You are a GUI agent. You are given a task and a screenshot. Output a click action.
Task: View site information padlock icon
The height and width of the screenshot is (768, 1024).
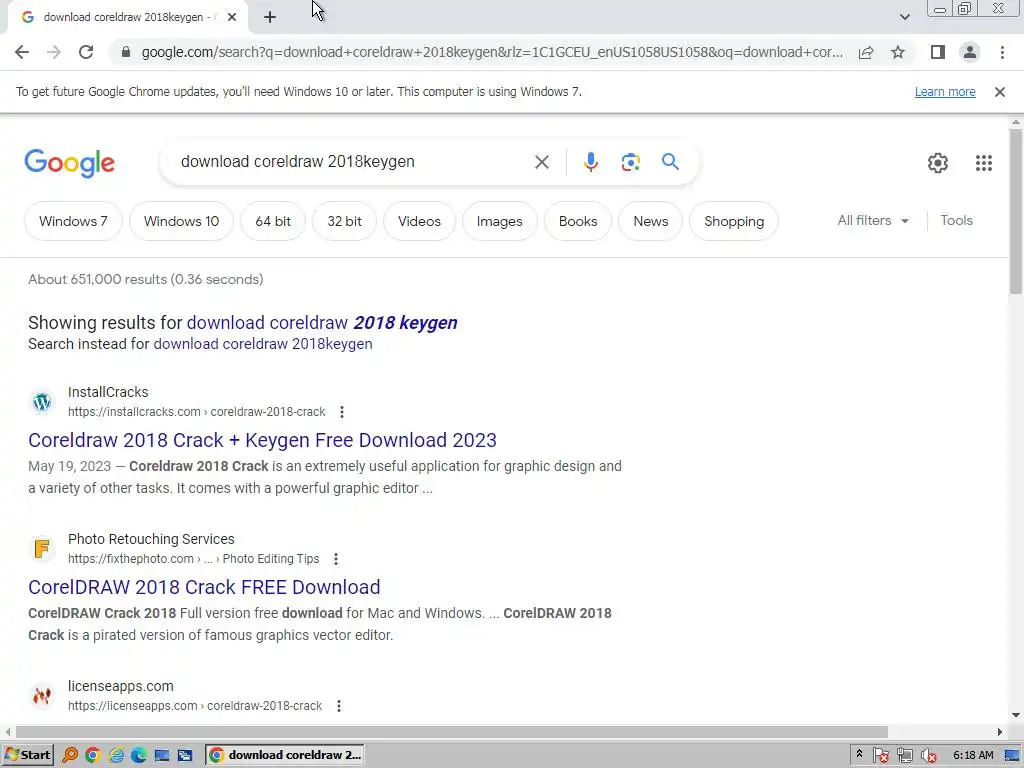(126, 52)
